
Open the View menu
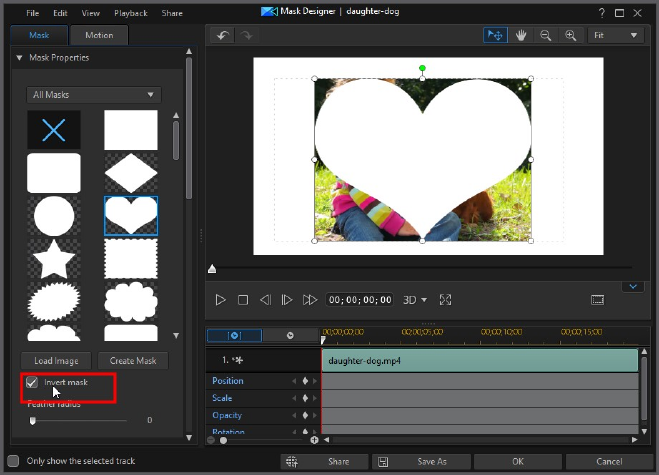(90, 13)
